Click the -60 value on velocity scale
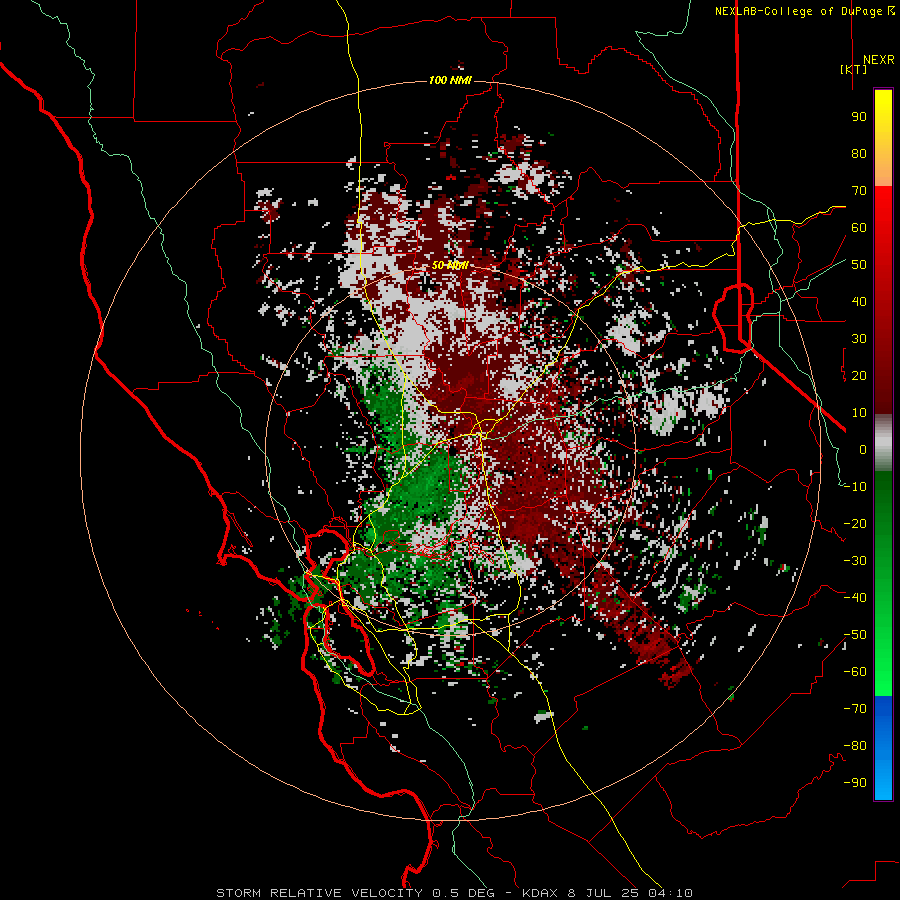 (855, 672)
